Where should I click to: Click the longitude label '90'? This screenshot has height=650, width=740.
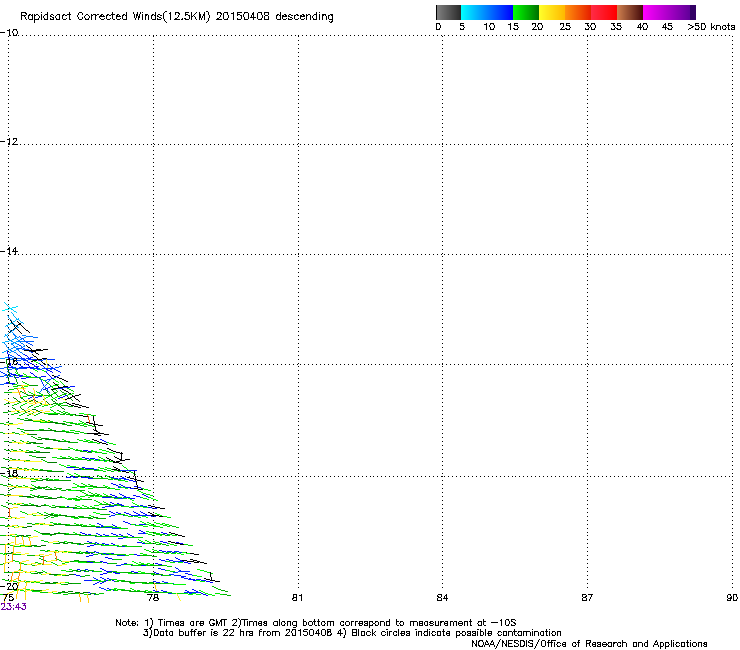pos(732,598)
